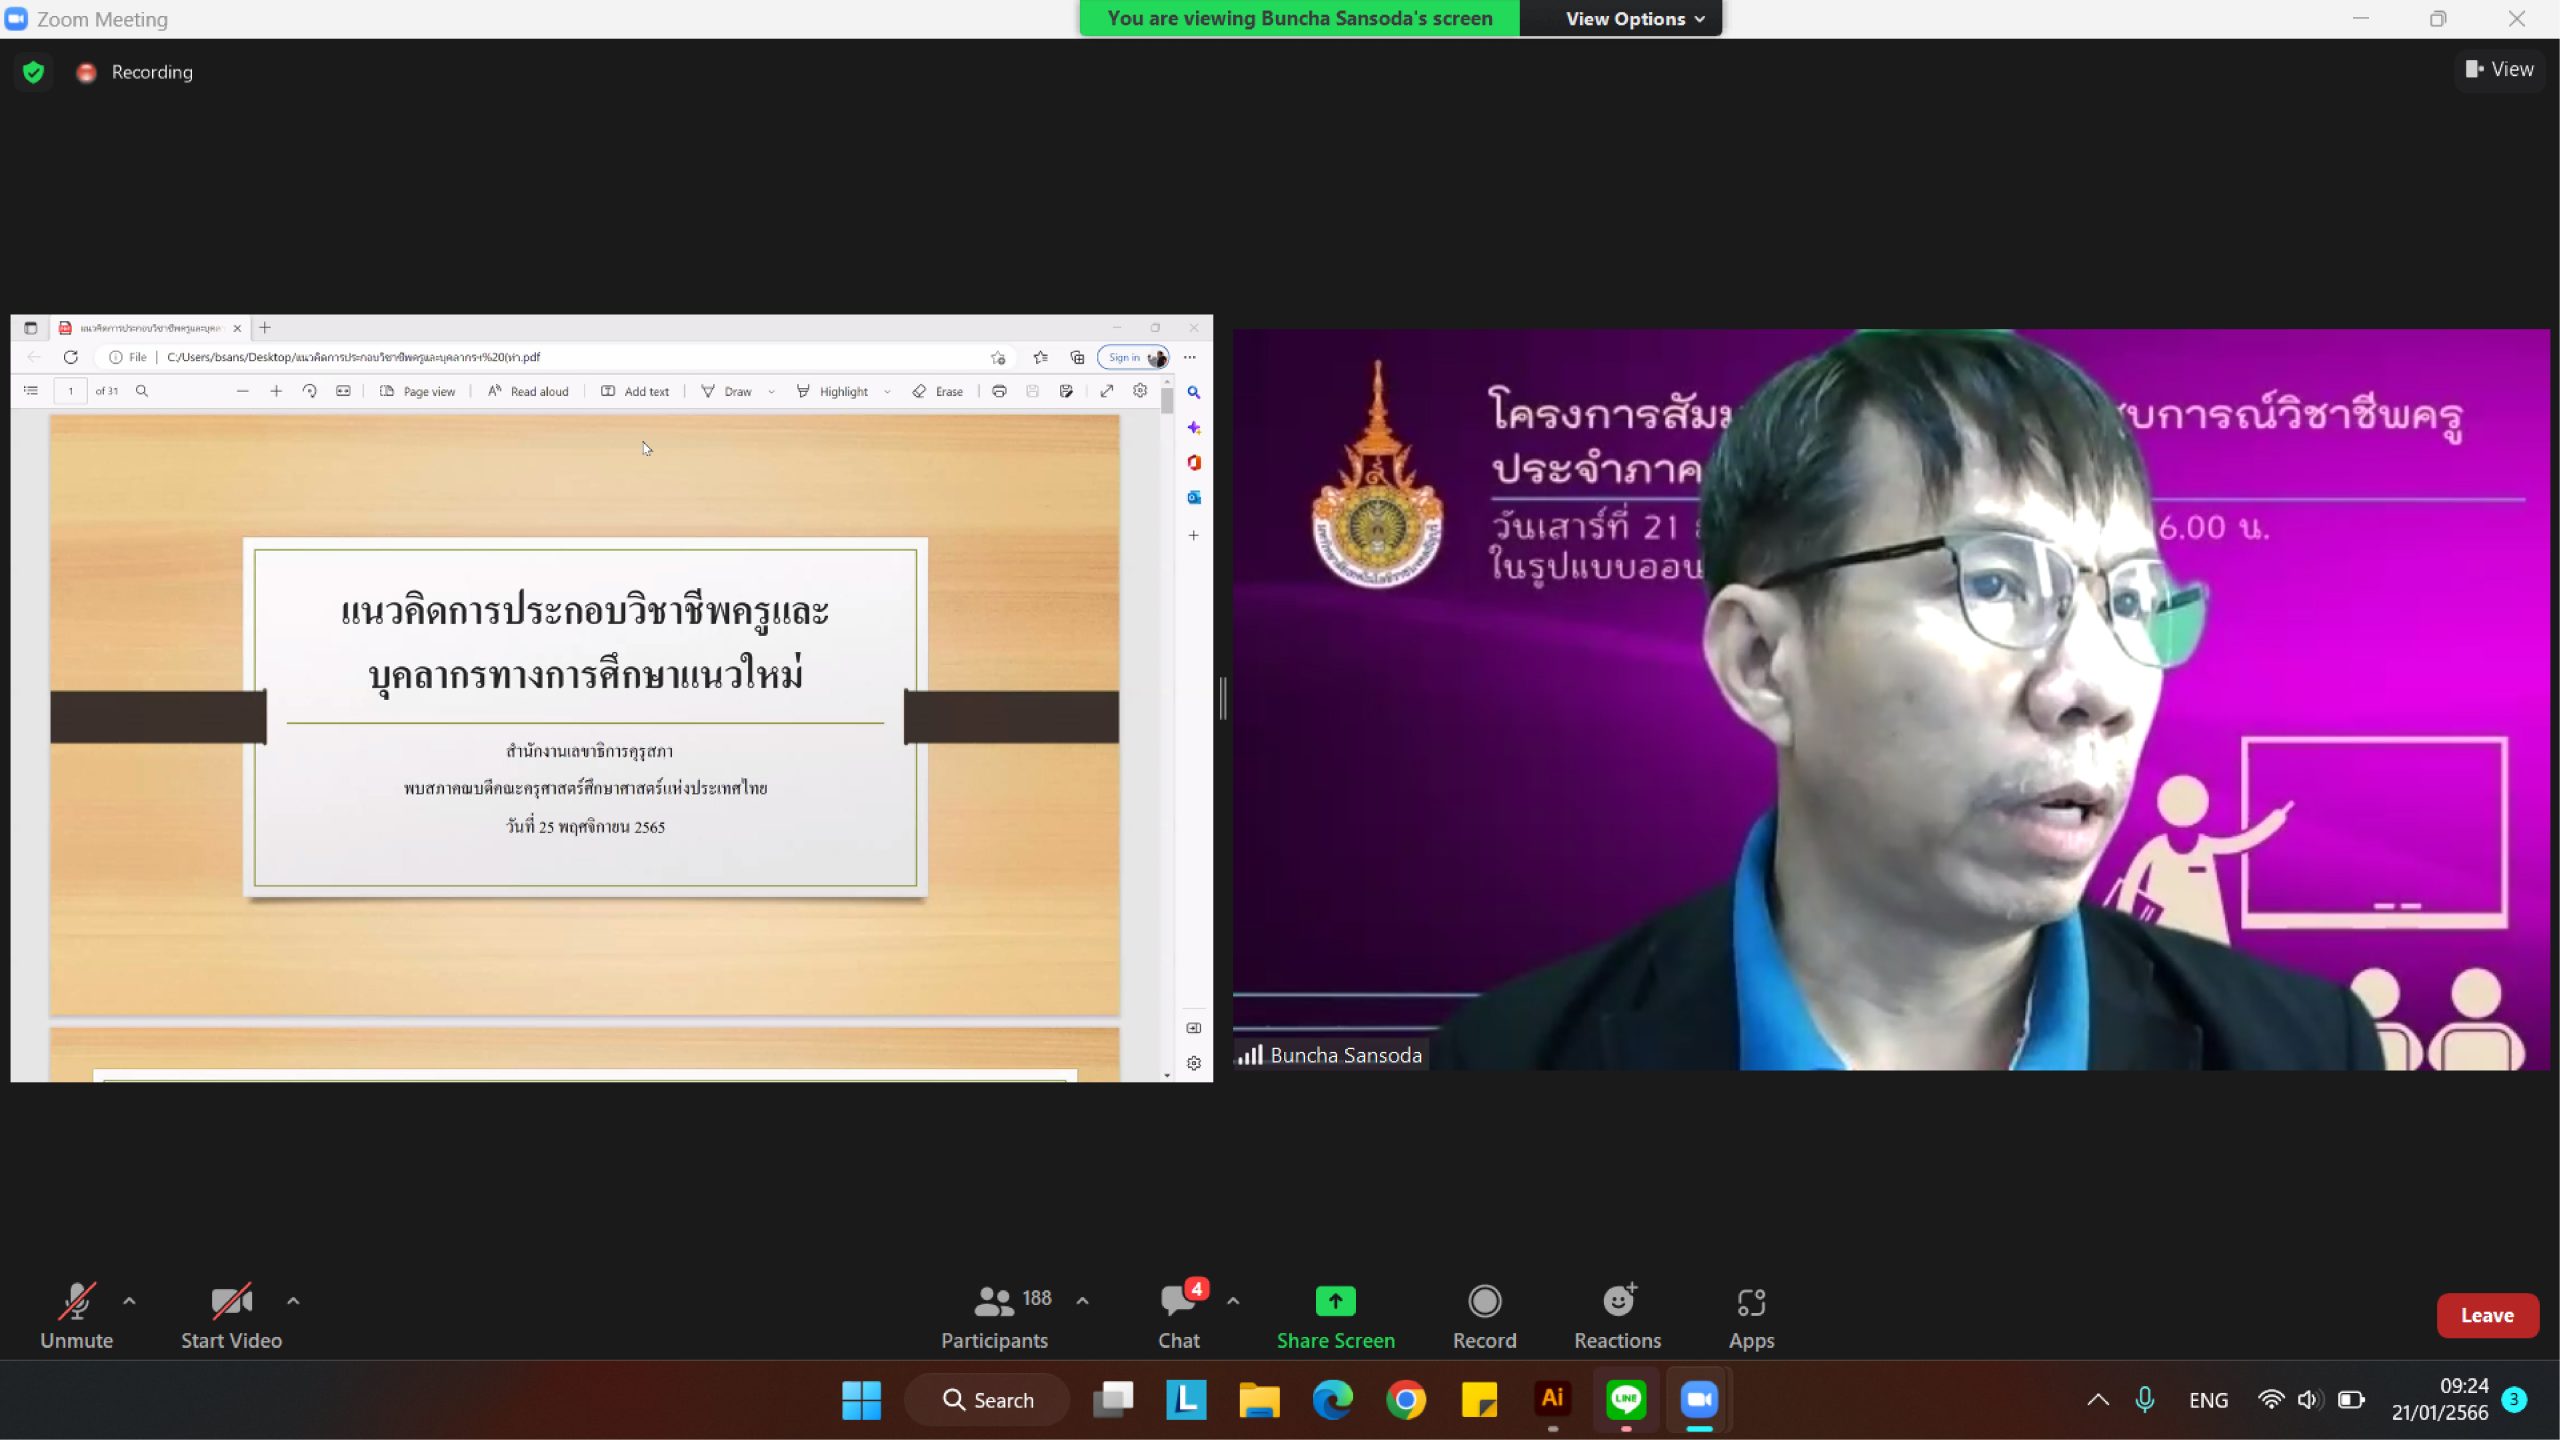Show hidden tray icons chevron

2098,1400
